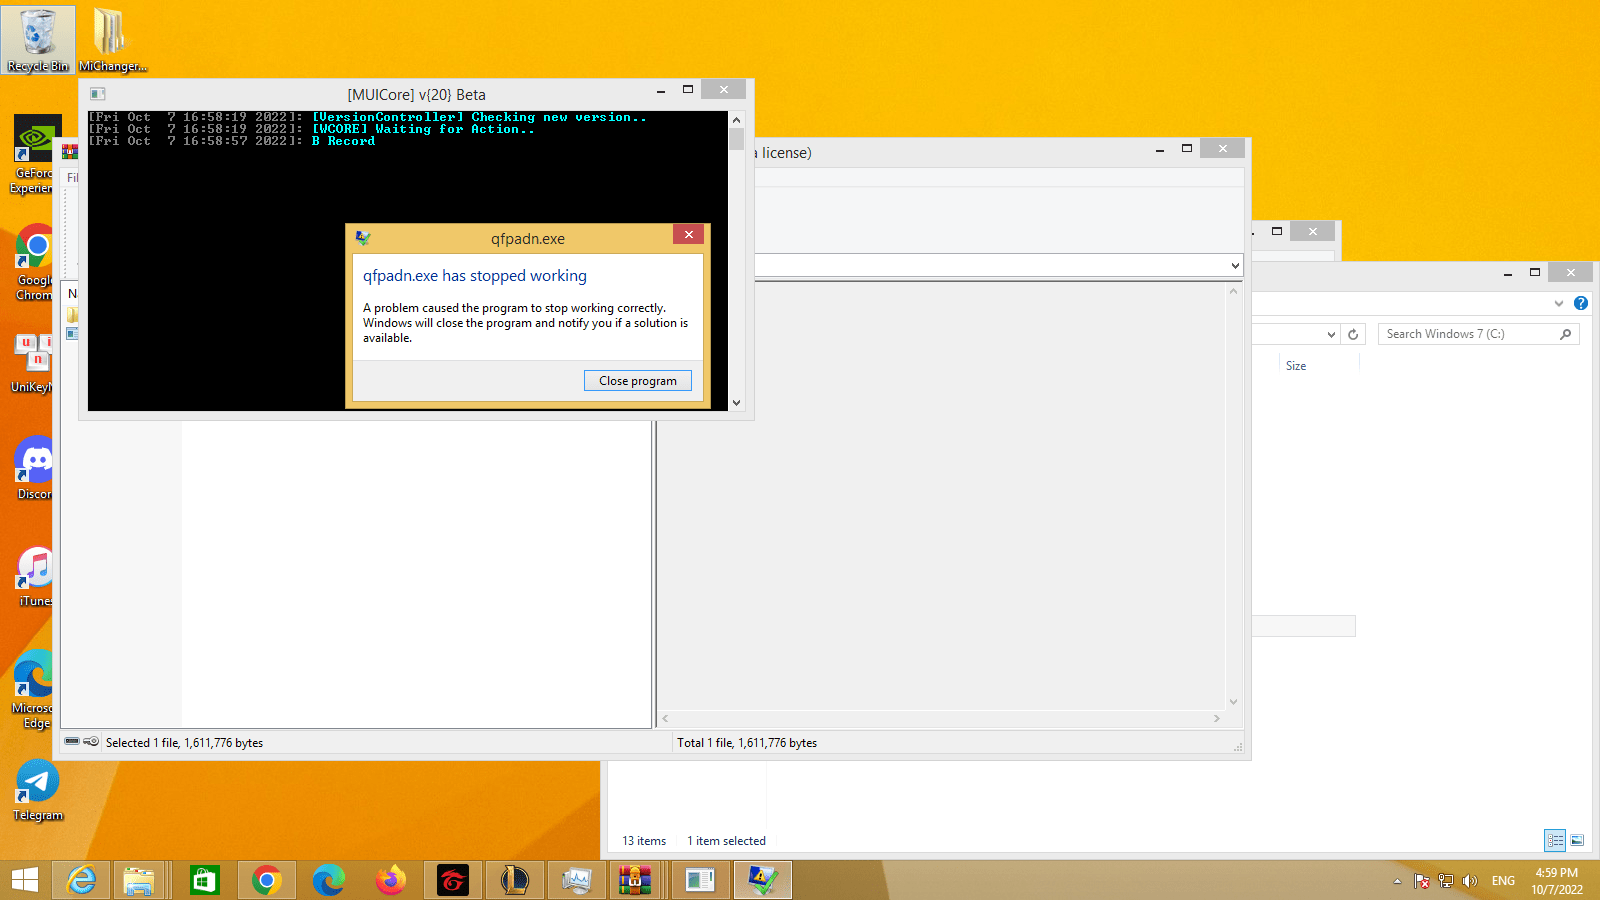1600x900 pixels.
Task: Open Internet Explorer from the taskbar
Action: (x=81, y=881)
